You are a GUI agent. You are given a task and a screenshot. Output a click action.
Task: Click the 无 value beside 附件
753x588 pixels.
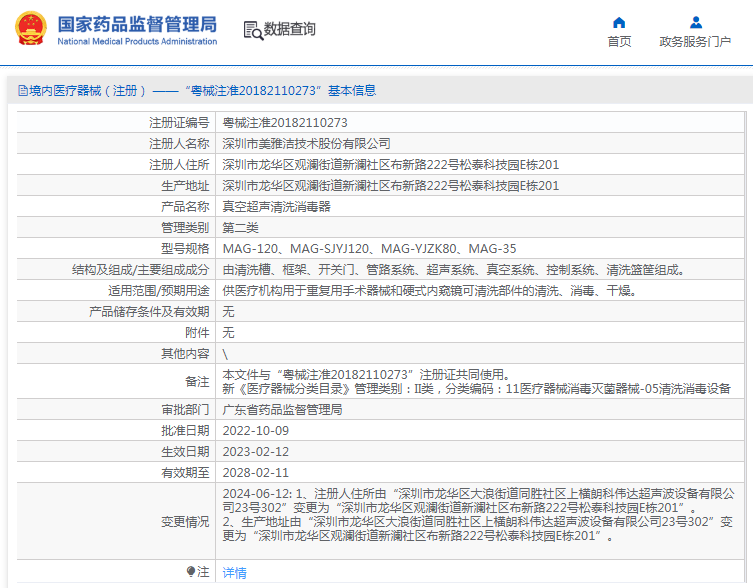[x=229, y=333]
